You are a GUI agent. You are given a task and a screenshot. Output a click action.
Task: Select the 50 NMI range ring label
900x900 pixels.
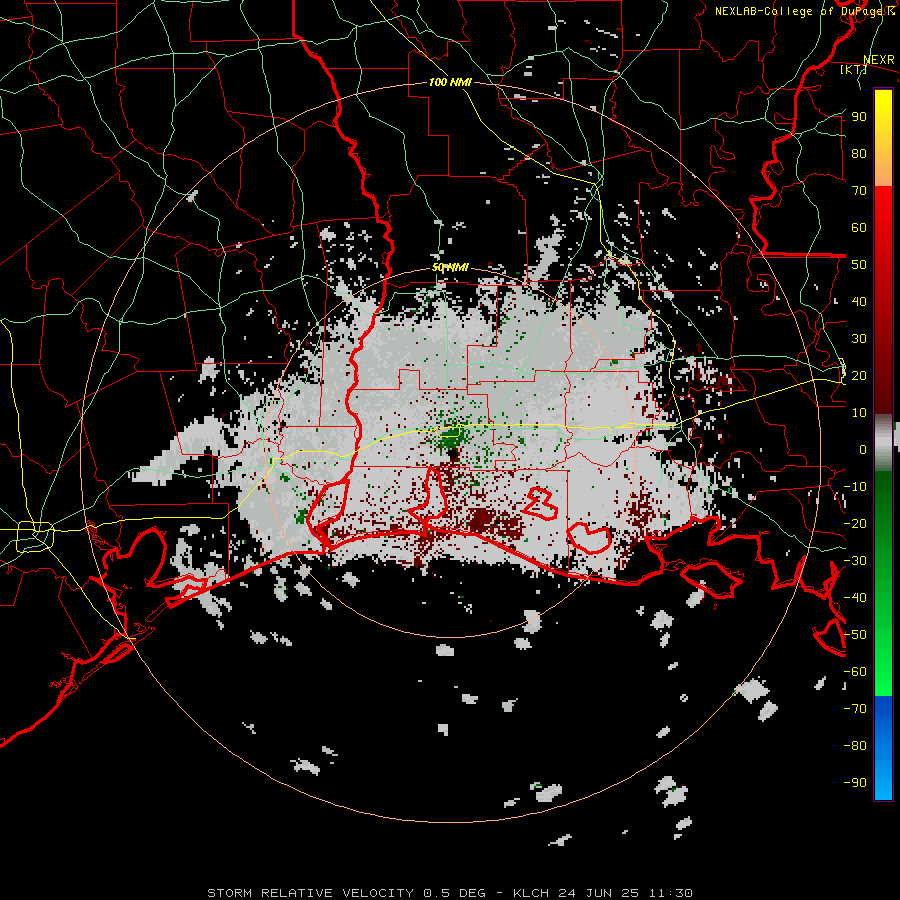450,267
